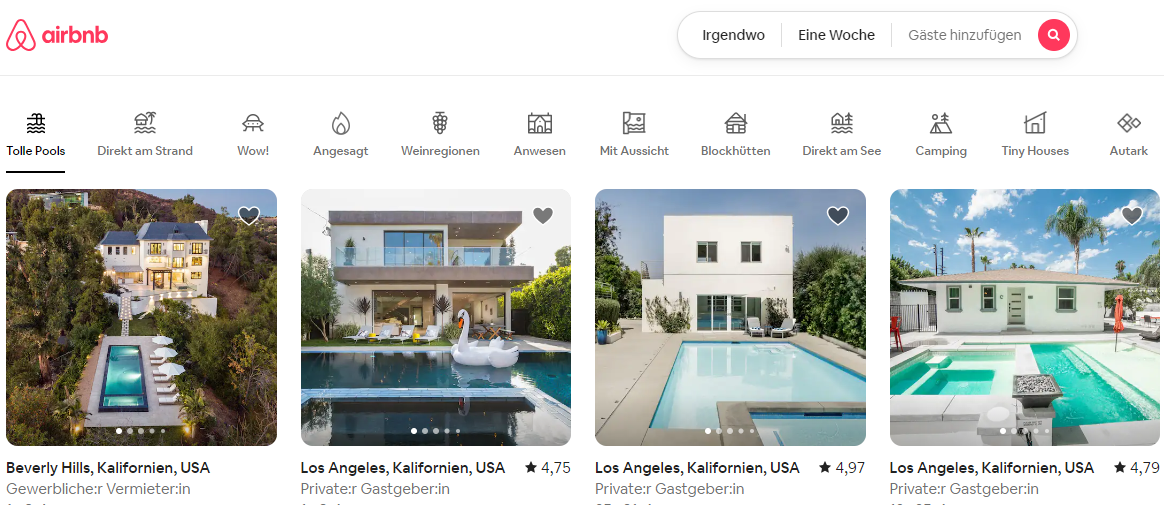
Task: Click the Airbnb logo
Action: click(57, 35)
